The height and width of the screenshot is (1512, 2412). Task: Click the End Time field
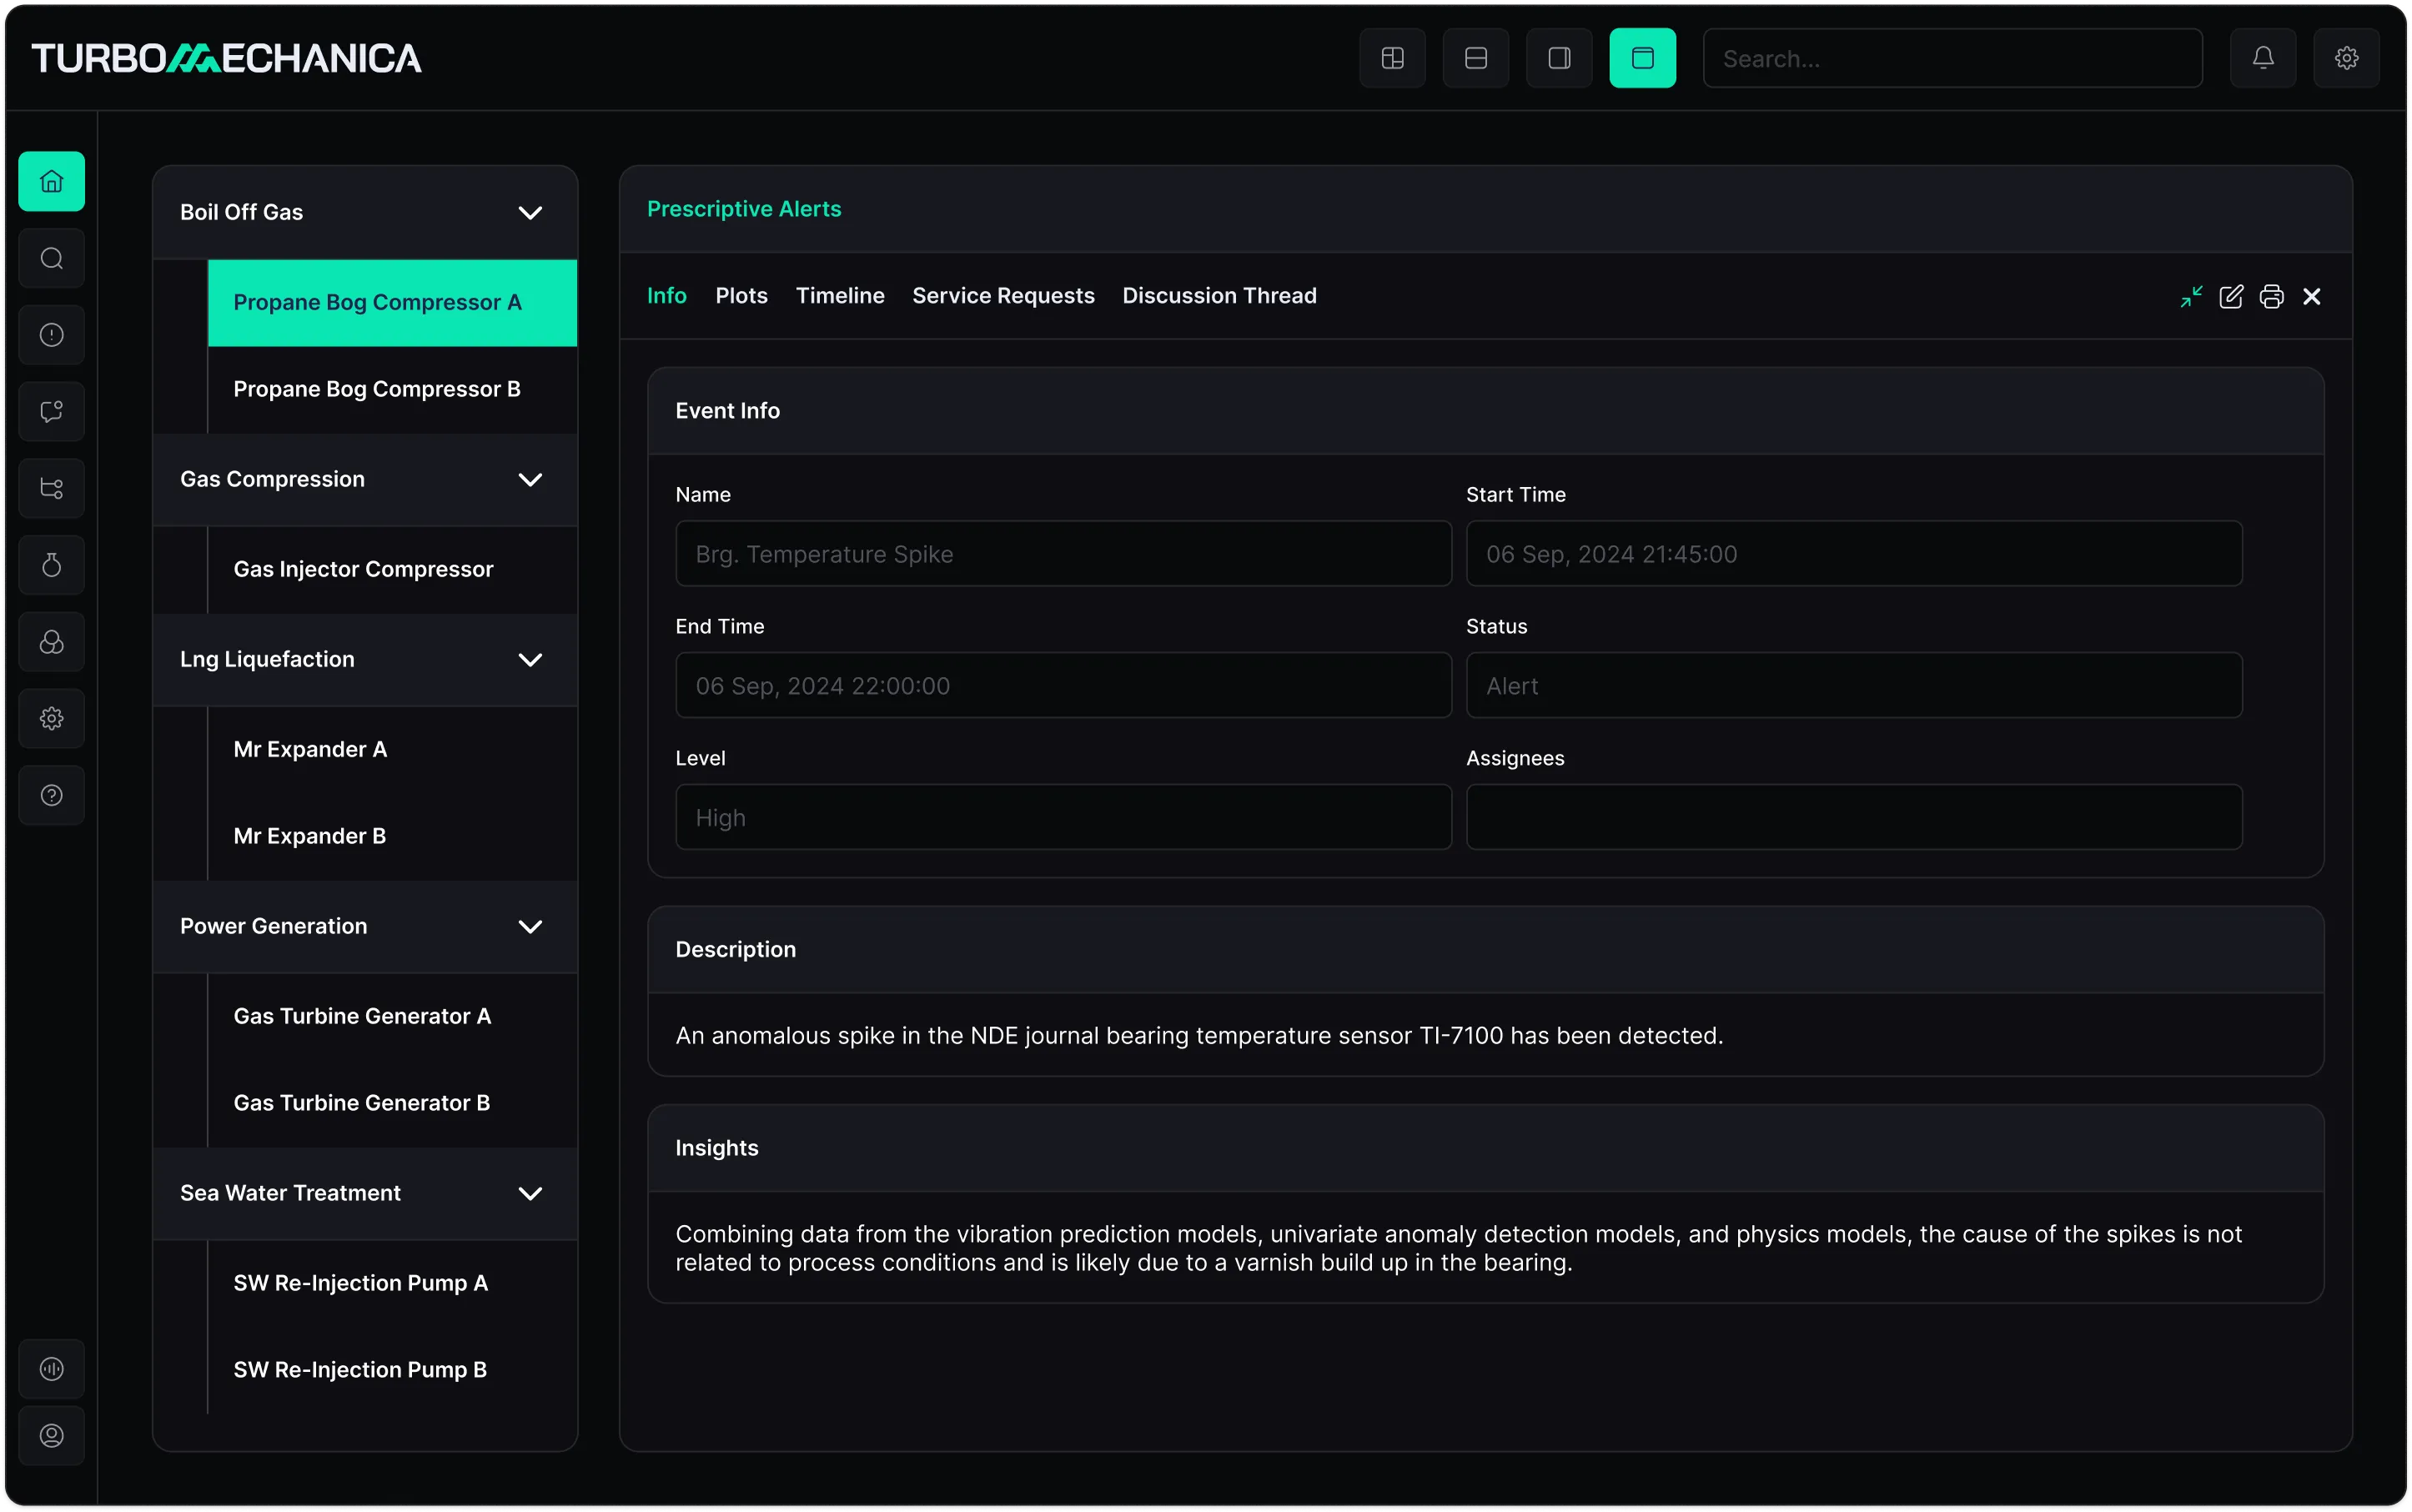click(1063, 685)
